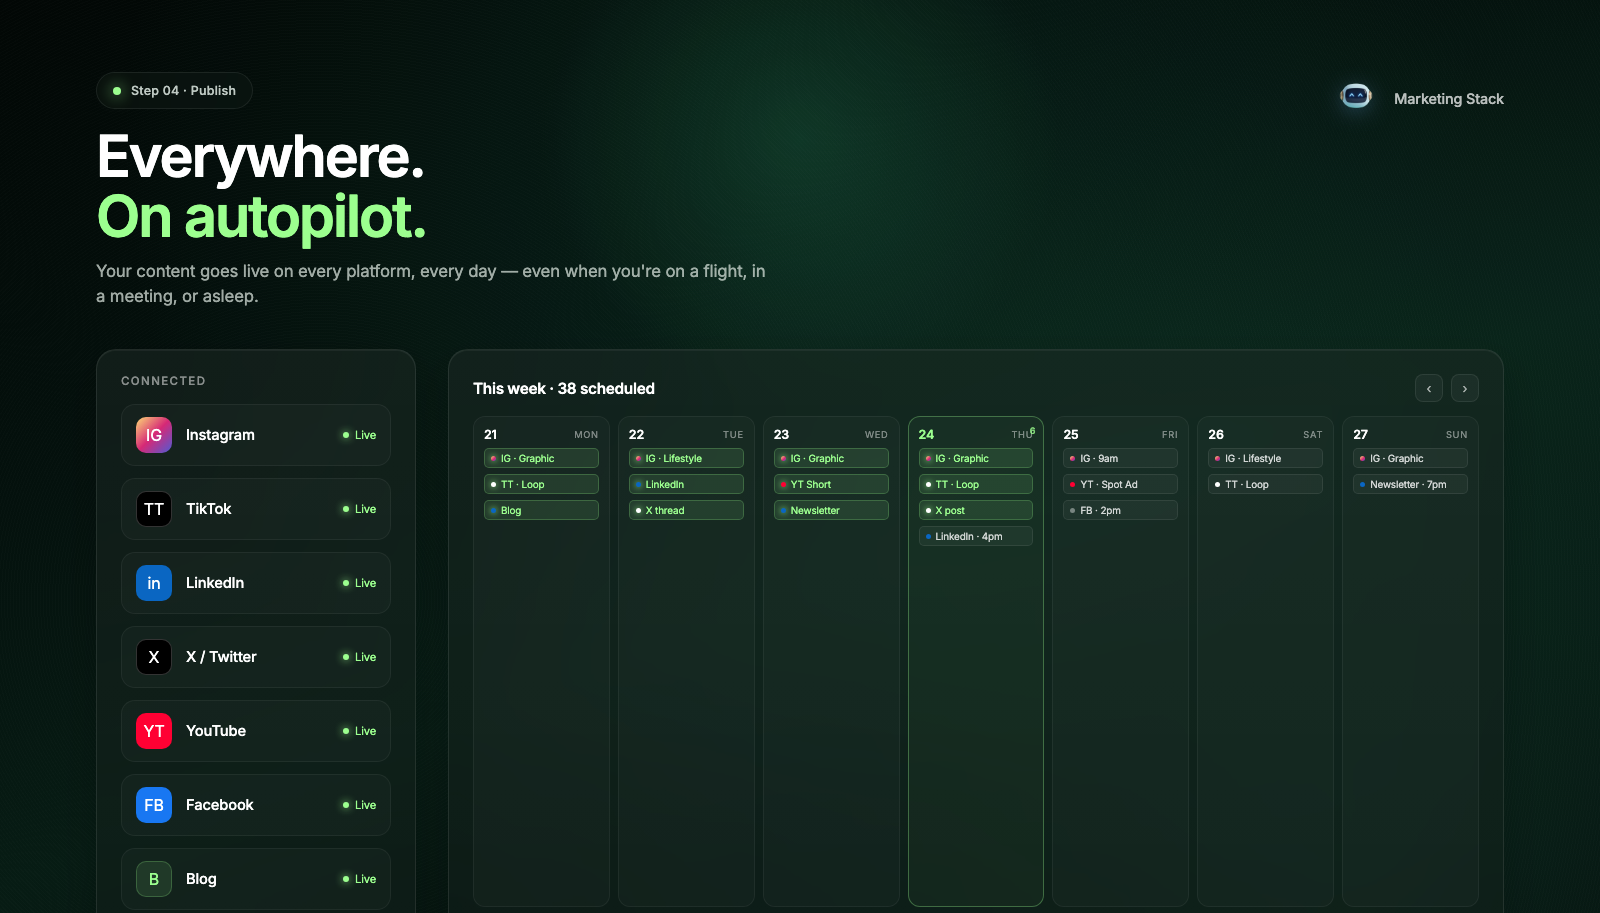The width and height of the screenshot is (1600, 913).
Task: Select highlighted Thursday 24 day header
Action: [x=976, y=434]
